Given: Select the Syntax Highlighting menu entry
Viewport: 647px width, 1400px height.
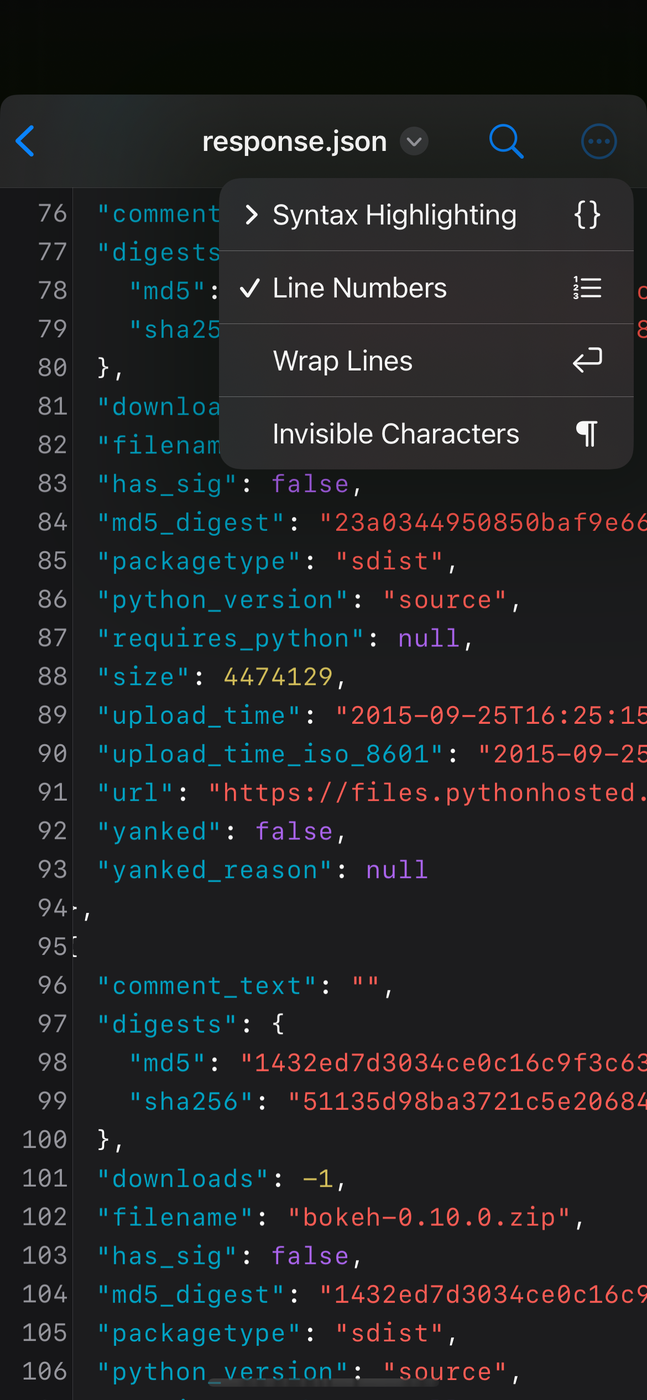Looking at the screenshot, I should pos(394,215).
